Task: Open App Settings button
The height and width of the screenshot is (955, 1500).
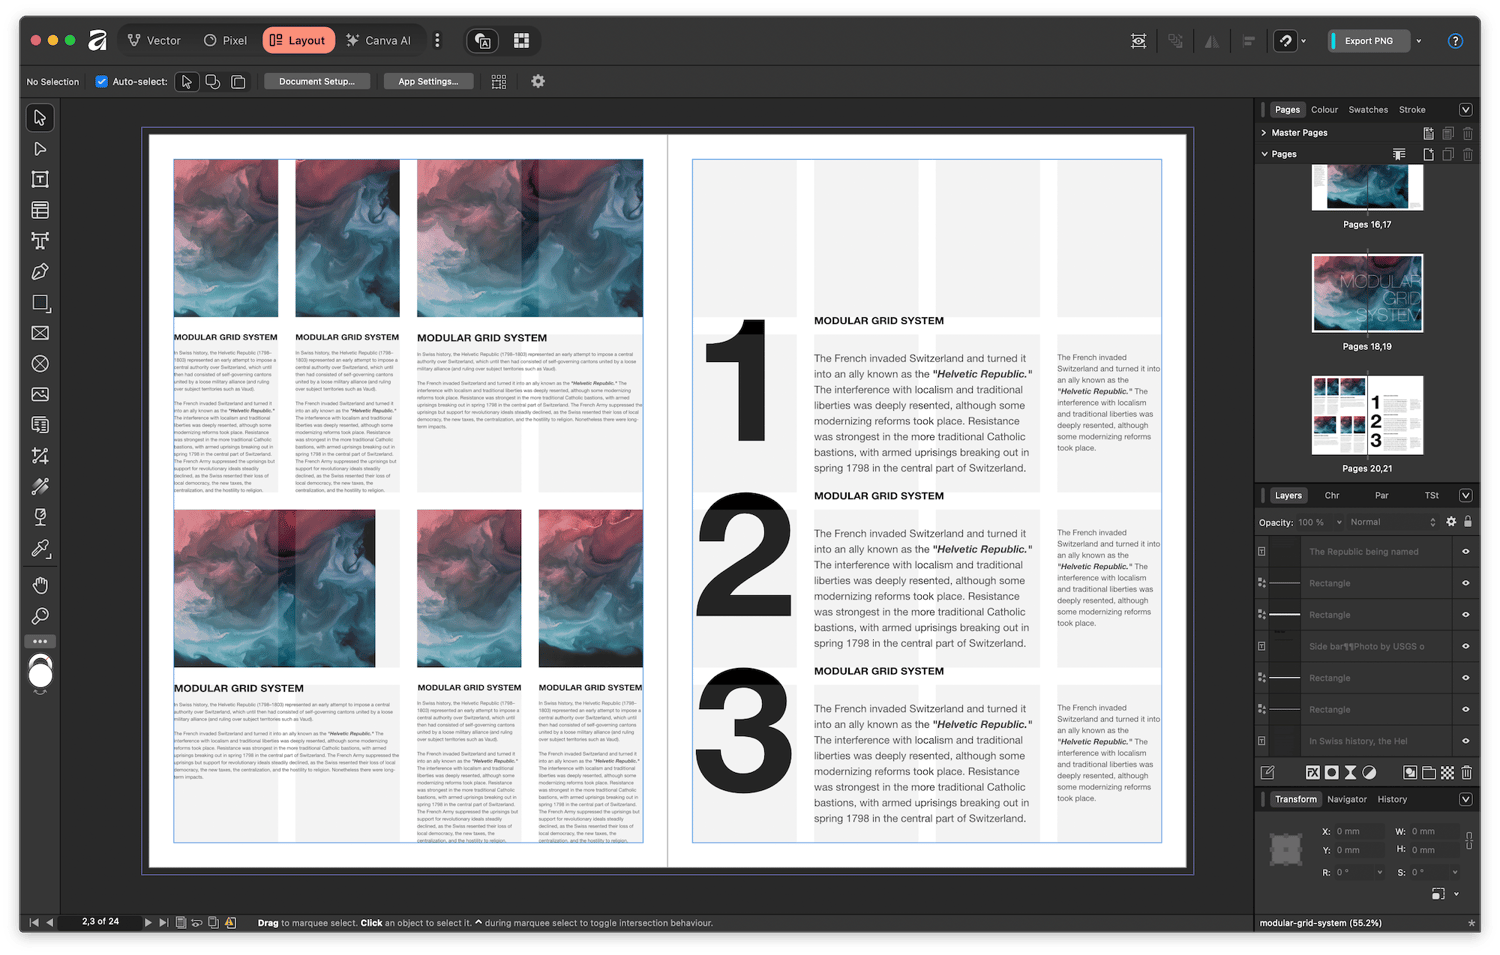Action: 428,82
